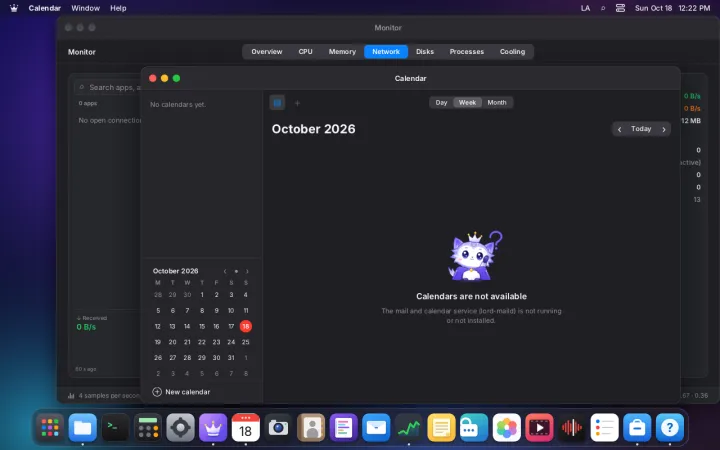Select highlighted date 18 in mini calendar

tap(246, 326)
